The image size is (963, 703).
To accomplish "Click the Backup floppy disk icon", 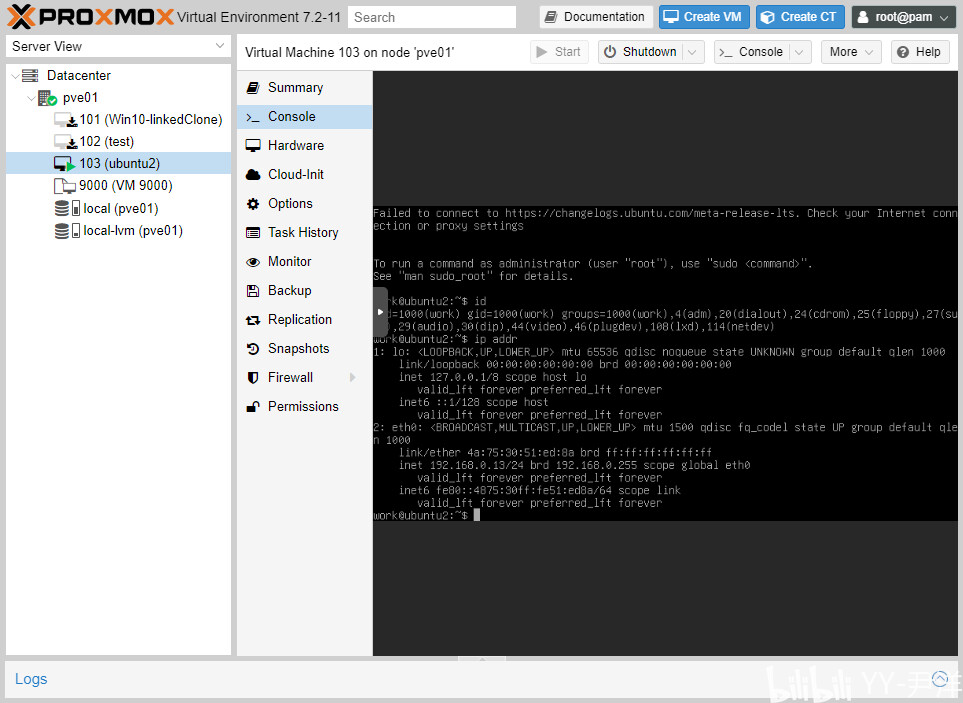I will click(x=252, y=290).
